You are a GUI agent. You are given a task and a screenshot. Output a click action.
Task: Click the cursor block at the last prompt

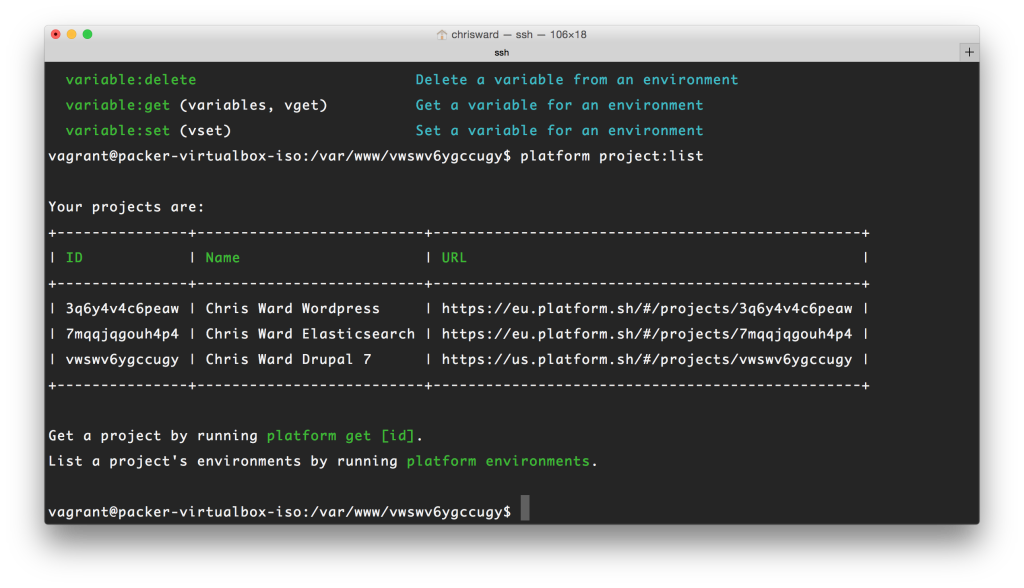click(x=525, y=510)
